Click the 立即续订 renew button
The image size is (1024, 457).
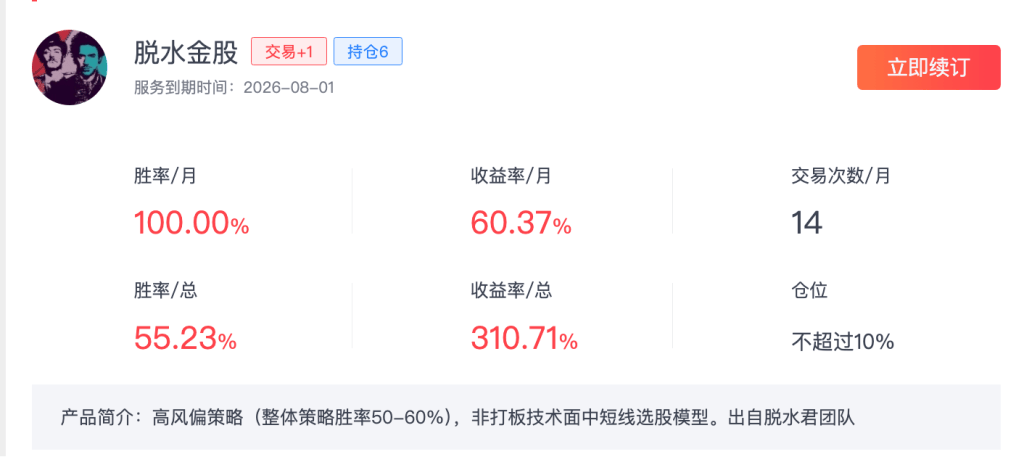pos(928,68)
